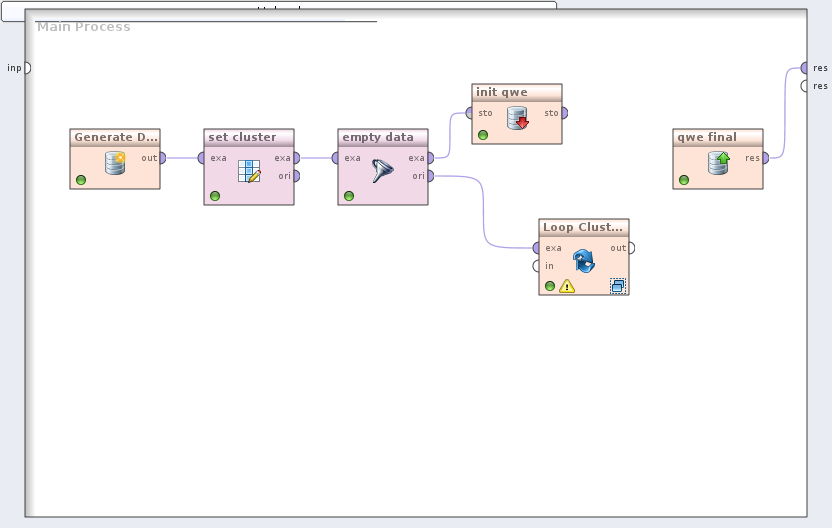Click the qwe final retrieve icon

pos(719,163)
